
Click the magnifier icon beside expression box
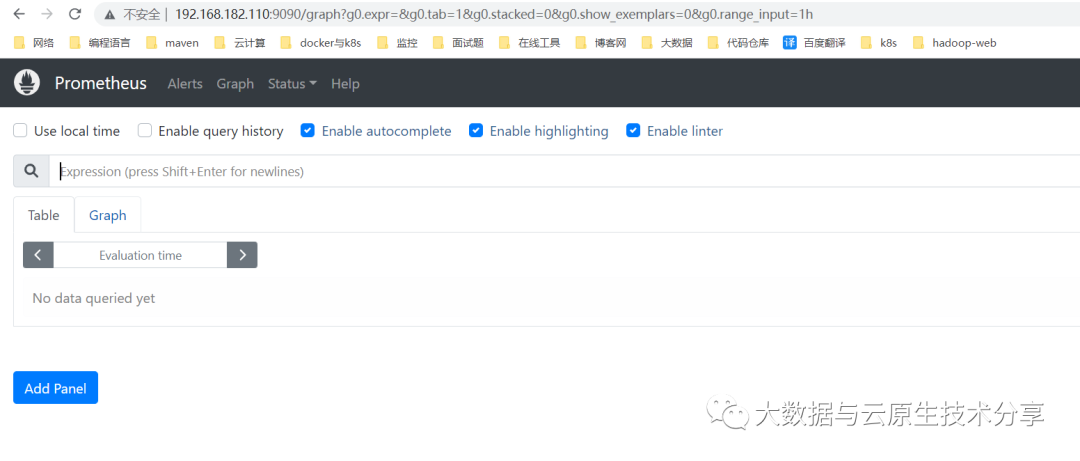tap(31, 172)
